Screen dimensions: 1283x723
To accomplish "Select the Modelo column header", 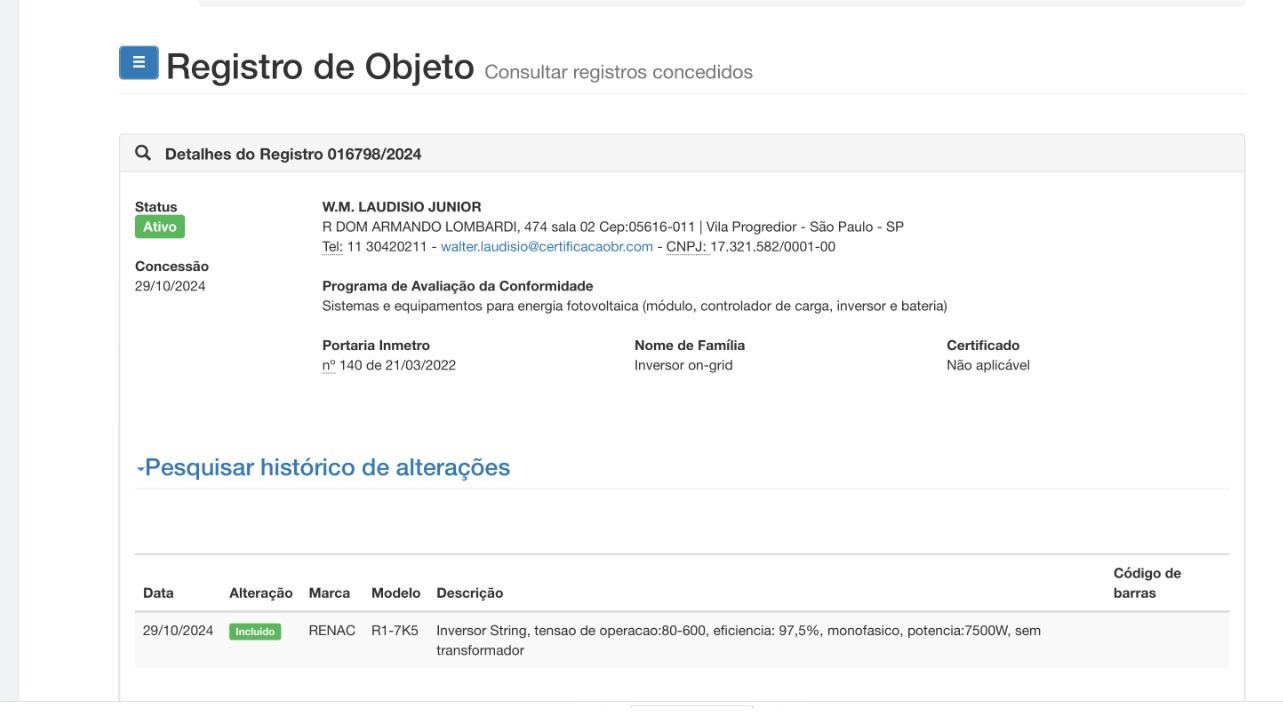I will tap(396, 593).
